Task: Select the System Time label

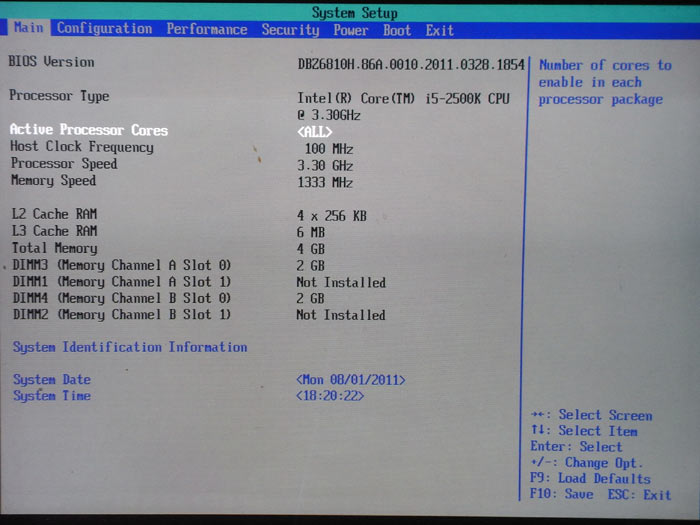Action: [x=51, y=396]
